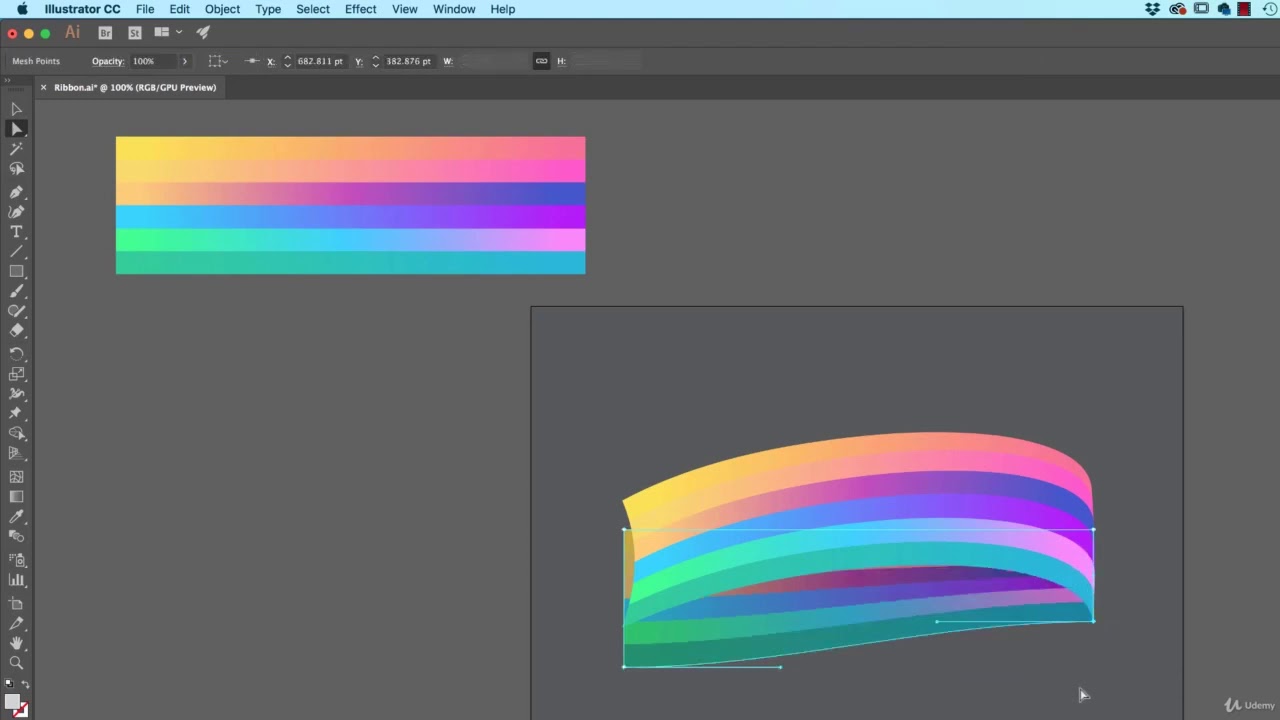
Task: Open the Arrange Documents dropdown
Action: tap(167, 33)
